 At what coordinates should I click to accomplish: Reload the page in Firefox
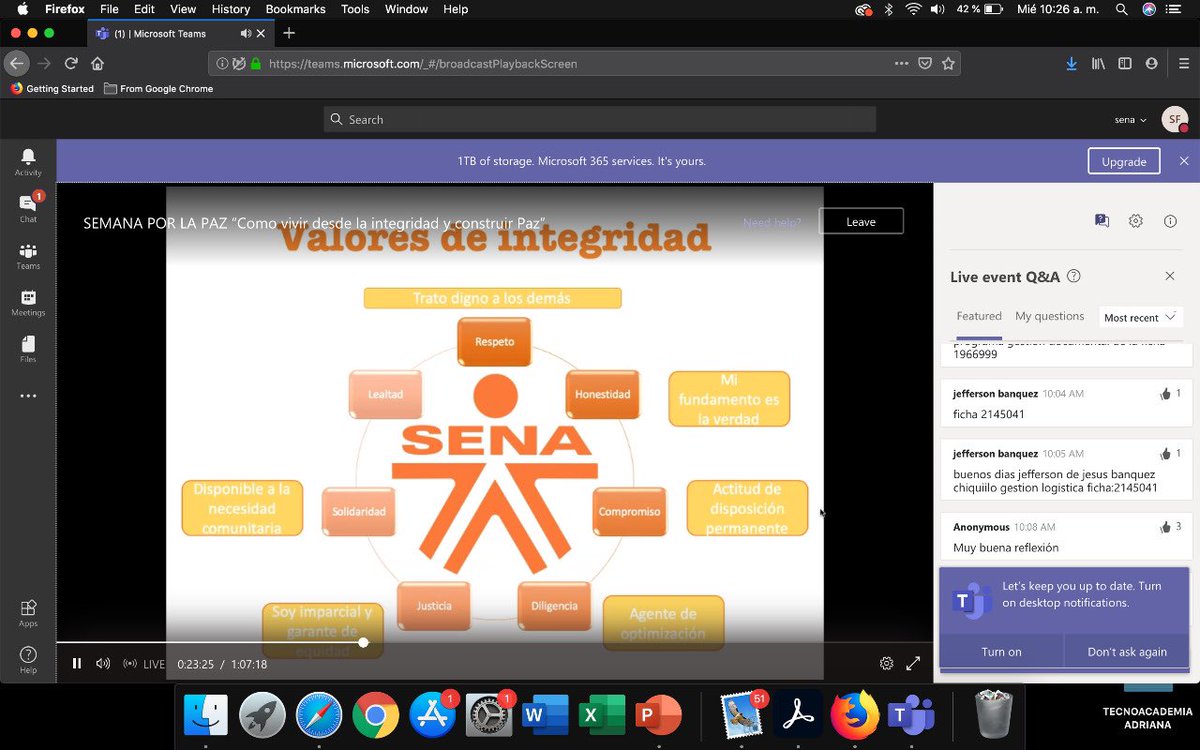[x=71, y=63]
